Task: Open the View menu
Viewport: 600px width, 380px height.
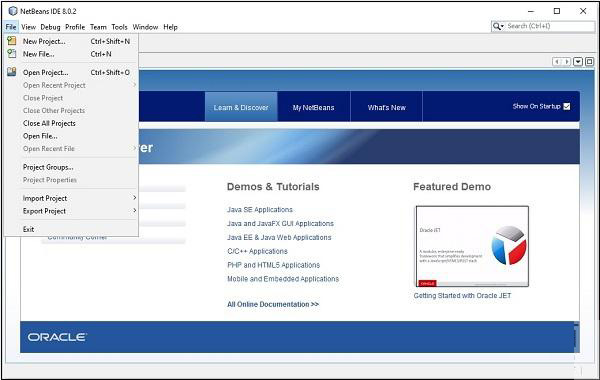Action: point(28,27)
